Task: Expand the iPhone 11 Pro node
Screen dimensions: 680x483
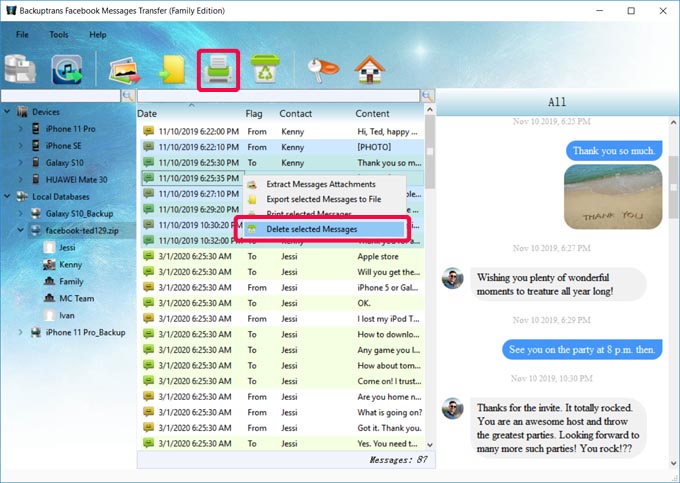Action: (20, 129)
